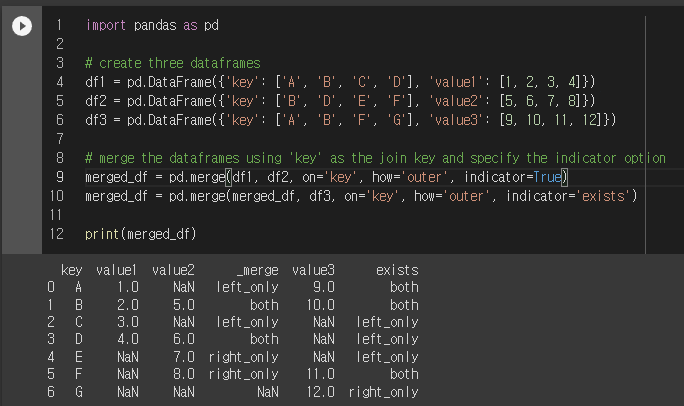Click the 'value3' column header in output
The image size is (684, 406).
click(313, 270)
